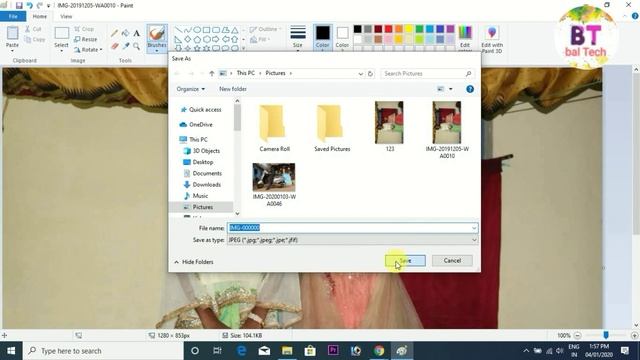Open Desktop in navigation pane
The width and height of the screenshot is (640, 360).
[198, 162]
